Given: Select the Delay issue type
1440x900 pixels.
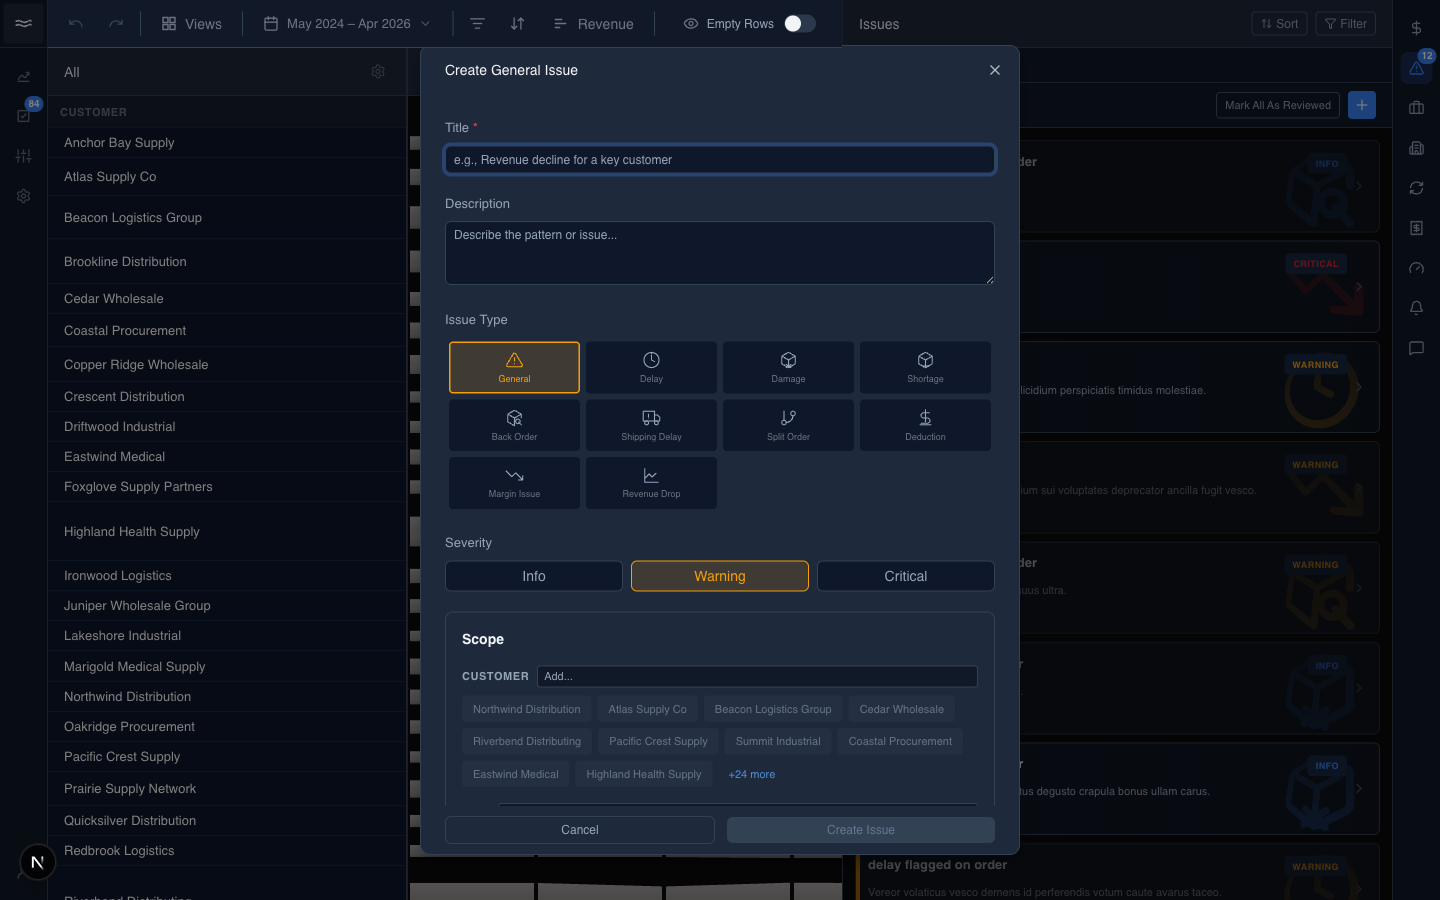Looking at the screenshot, I should (x=651, y=367).
